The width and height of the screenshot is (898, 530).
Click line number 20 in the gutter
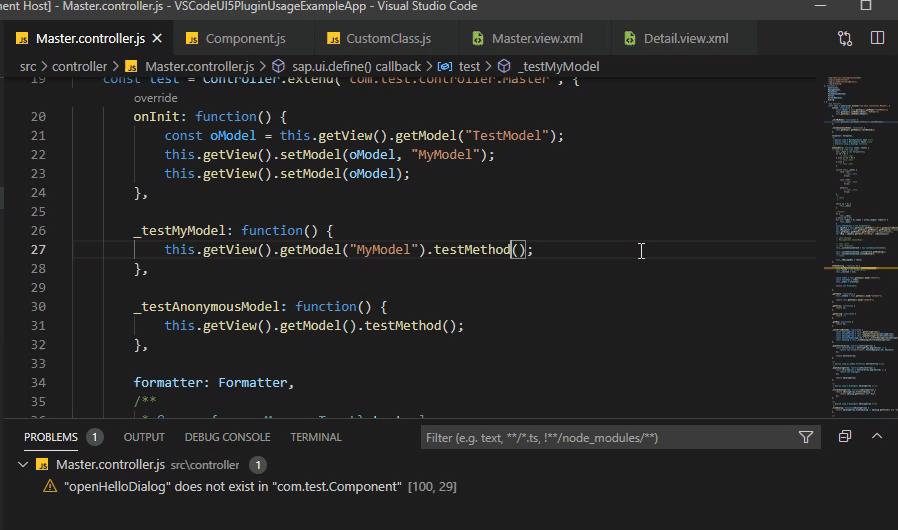pos(38,117)
